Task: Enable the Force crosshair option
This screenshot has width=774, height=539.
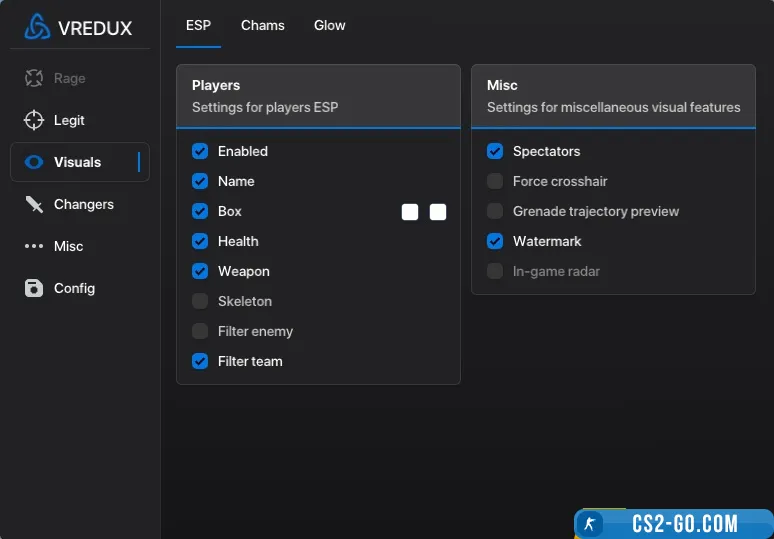Action: pyautogui.click(x=495, y=181)
